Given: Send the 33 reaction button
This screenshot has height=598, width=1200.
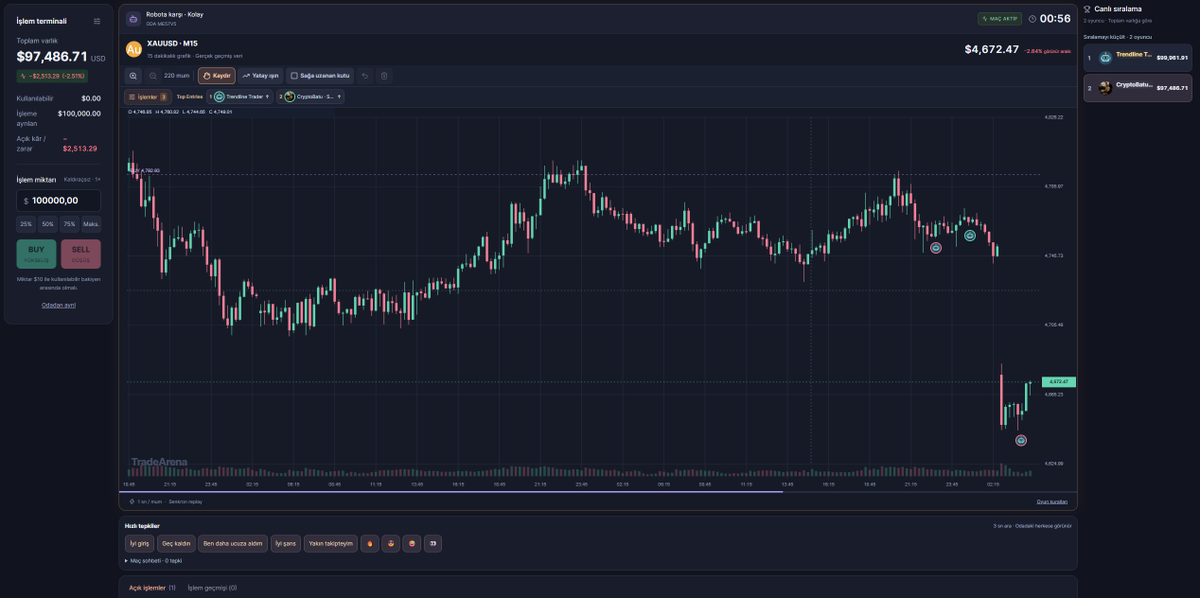Looking at the screenshot, I should tap(433, 543).
